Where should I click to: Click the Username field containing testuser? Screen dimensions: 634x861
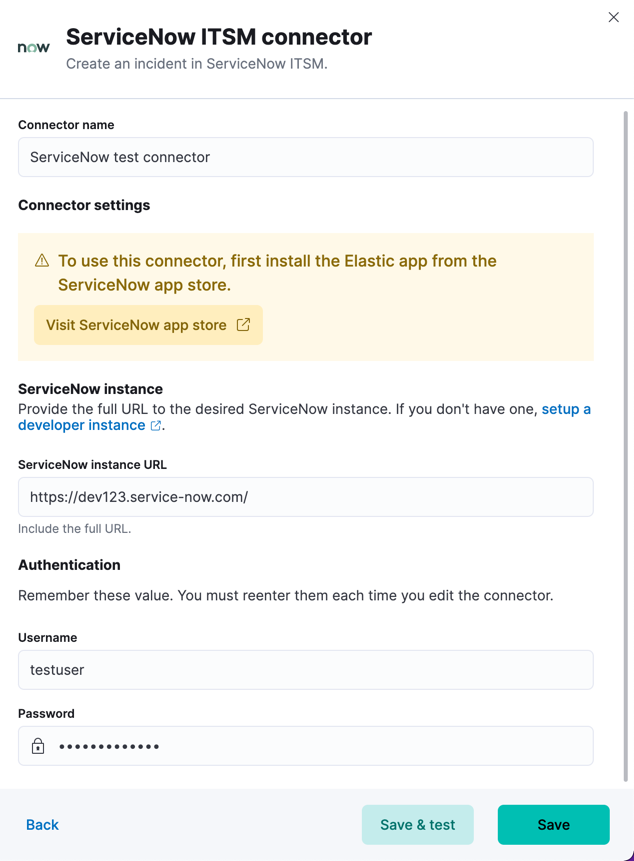pyautogui.click(x=305, y=670)
